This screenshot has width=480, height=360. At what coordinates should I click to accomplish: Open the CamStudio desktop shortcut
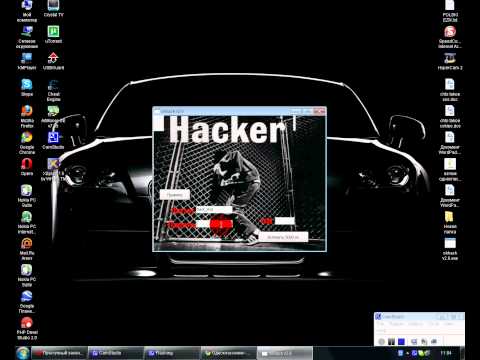coord(53,140)
